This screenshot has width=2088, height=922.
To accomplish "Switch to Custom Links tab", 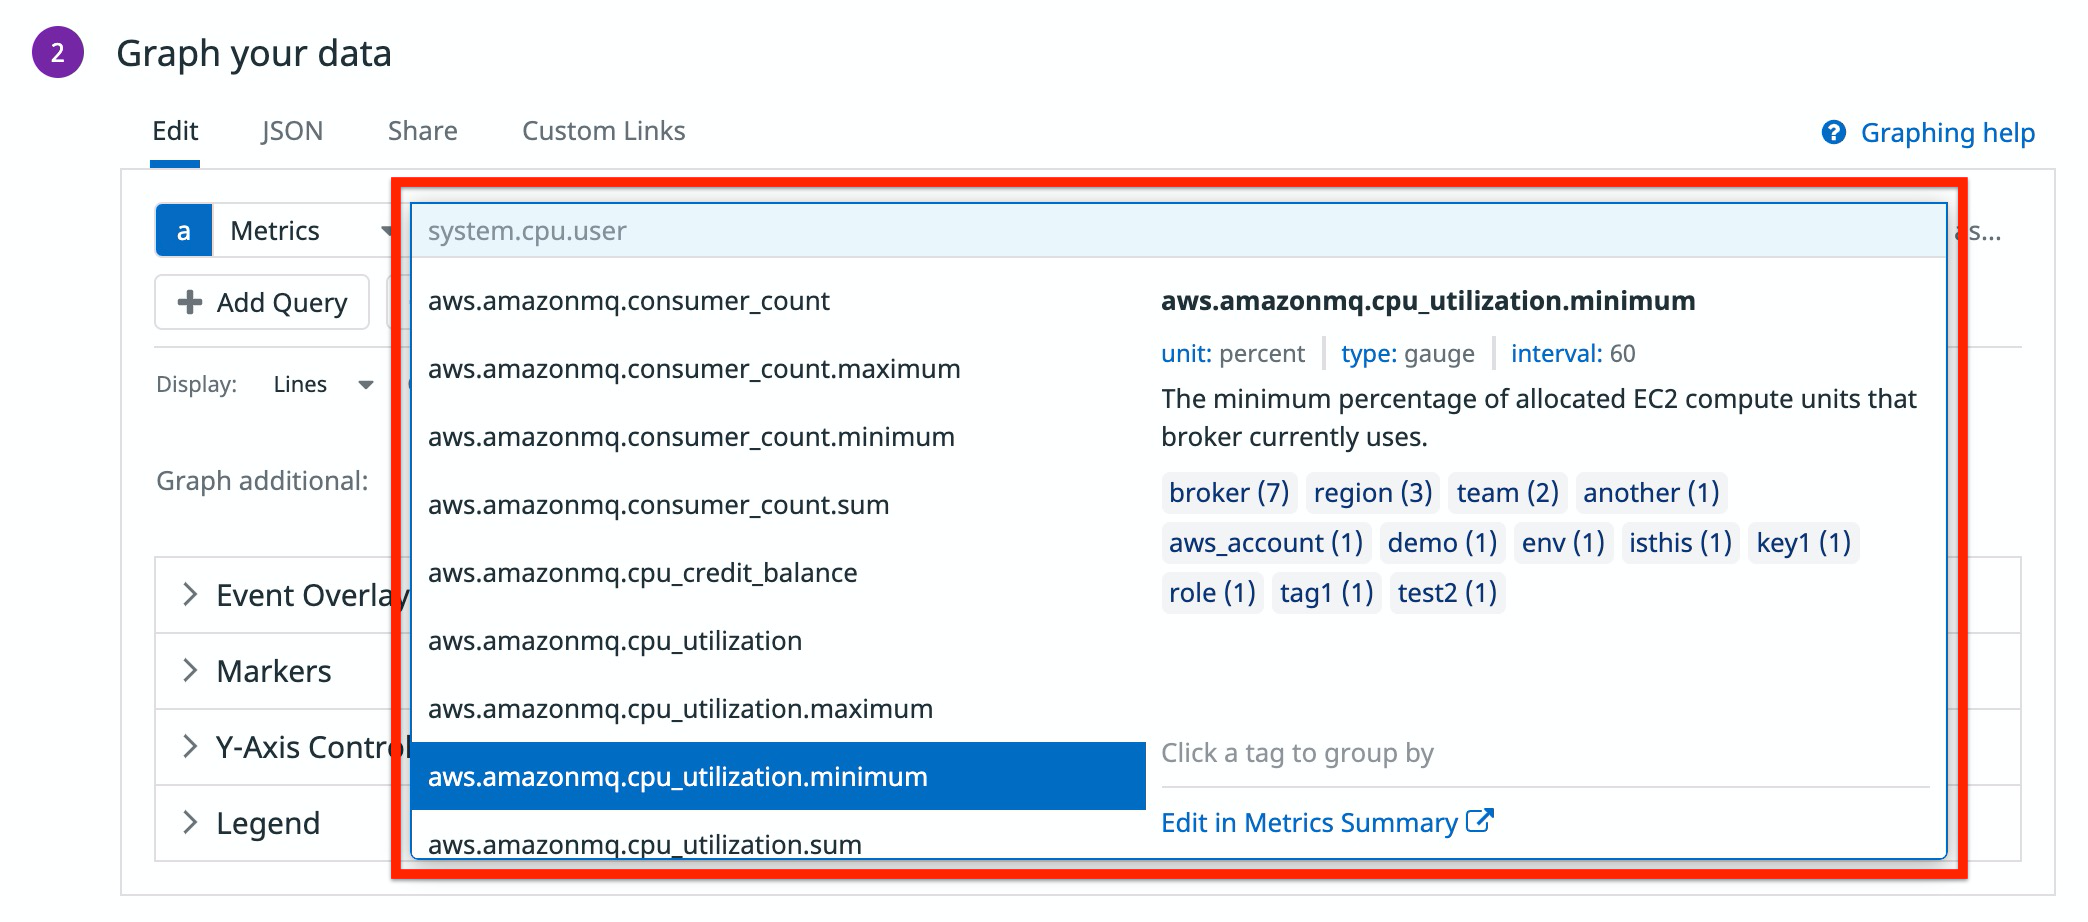I will (604, 131).
